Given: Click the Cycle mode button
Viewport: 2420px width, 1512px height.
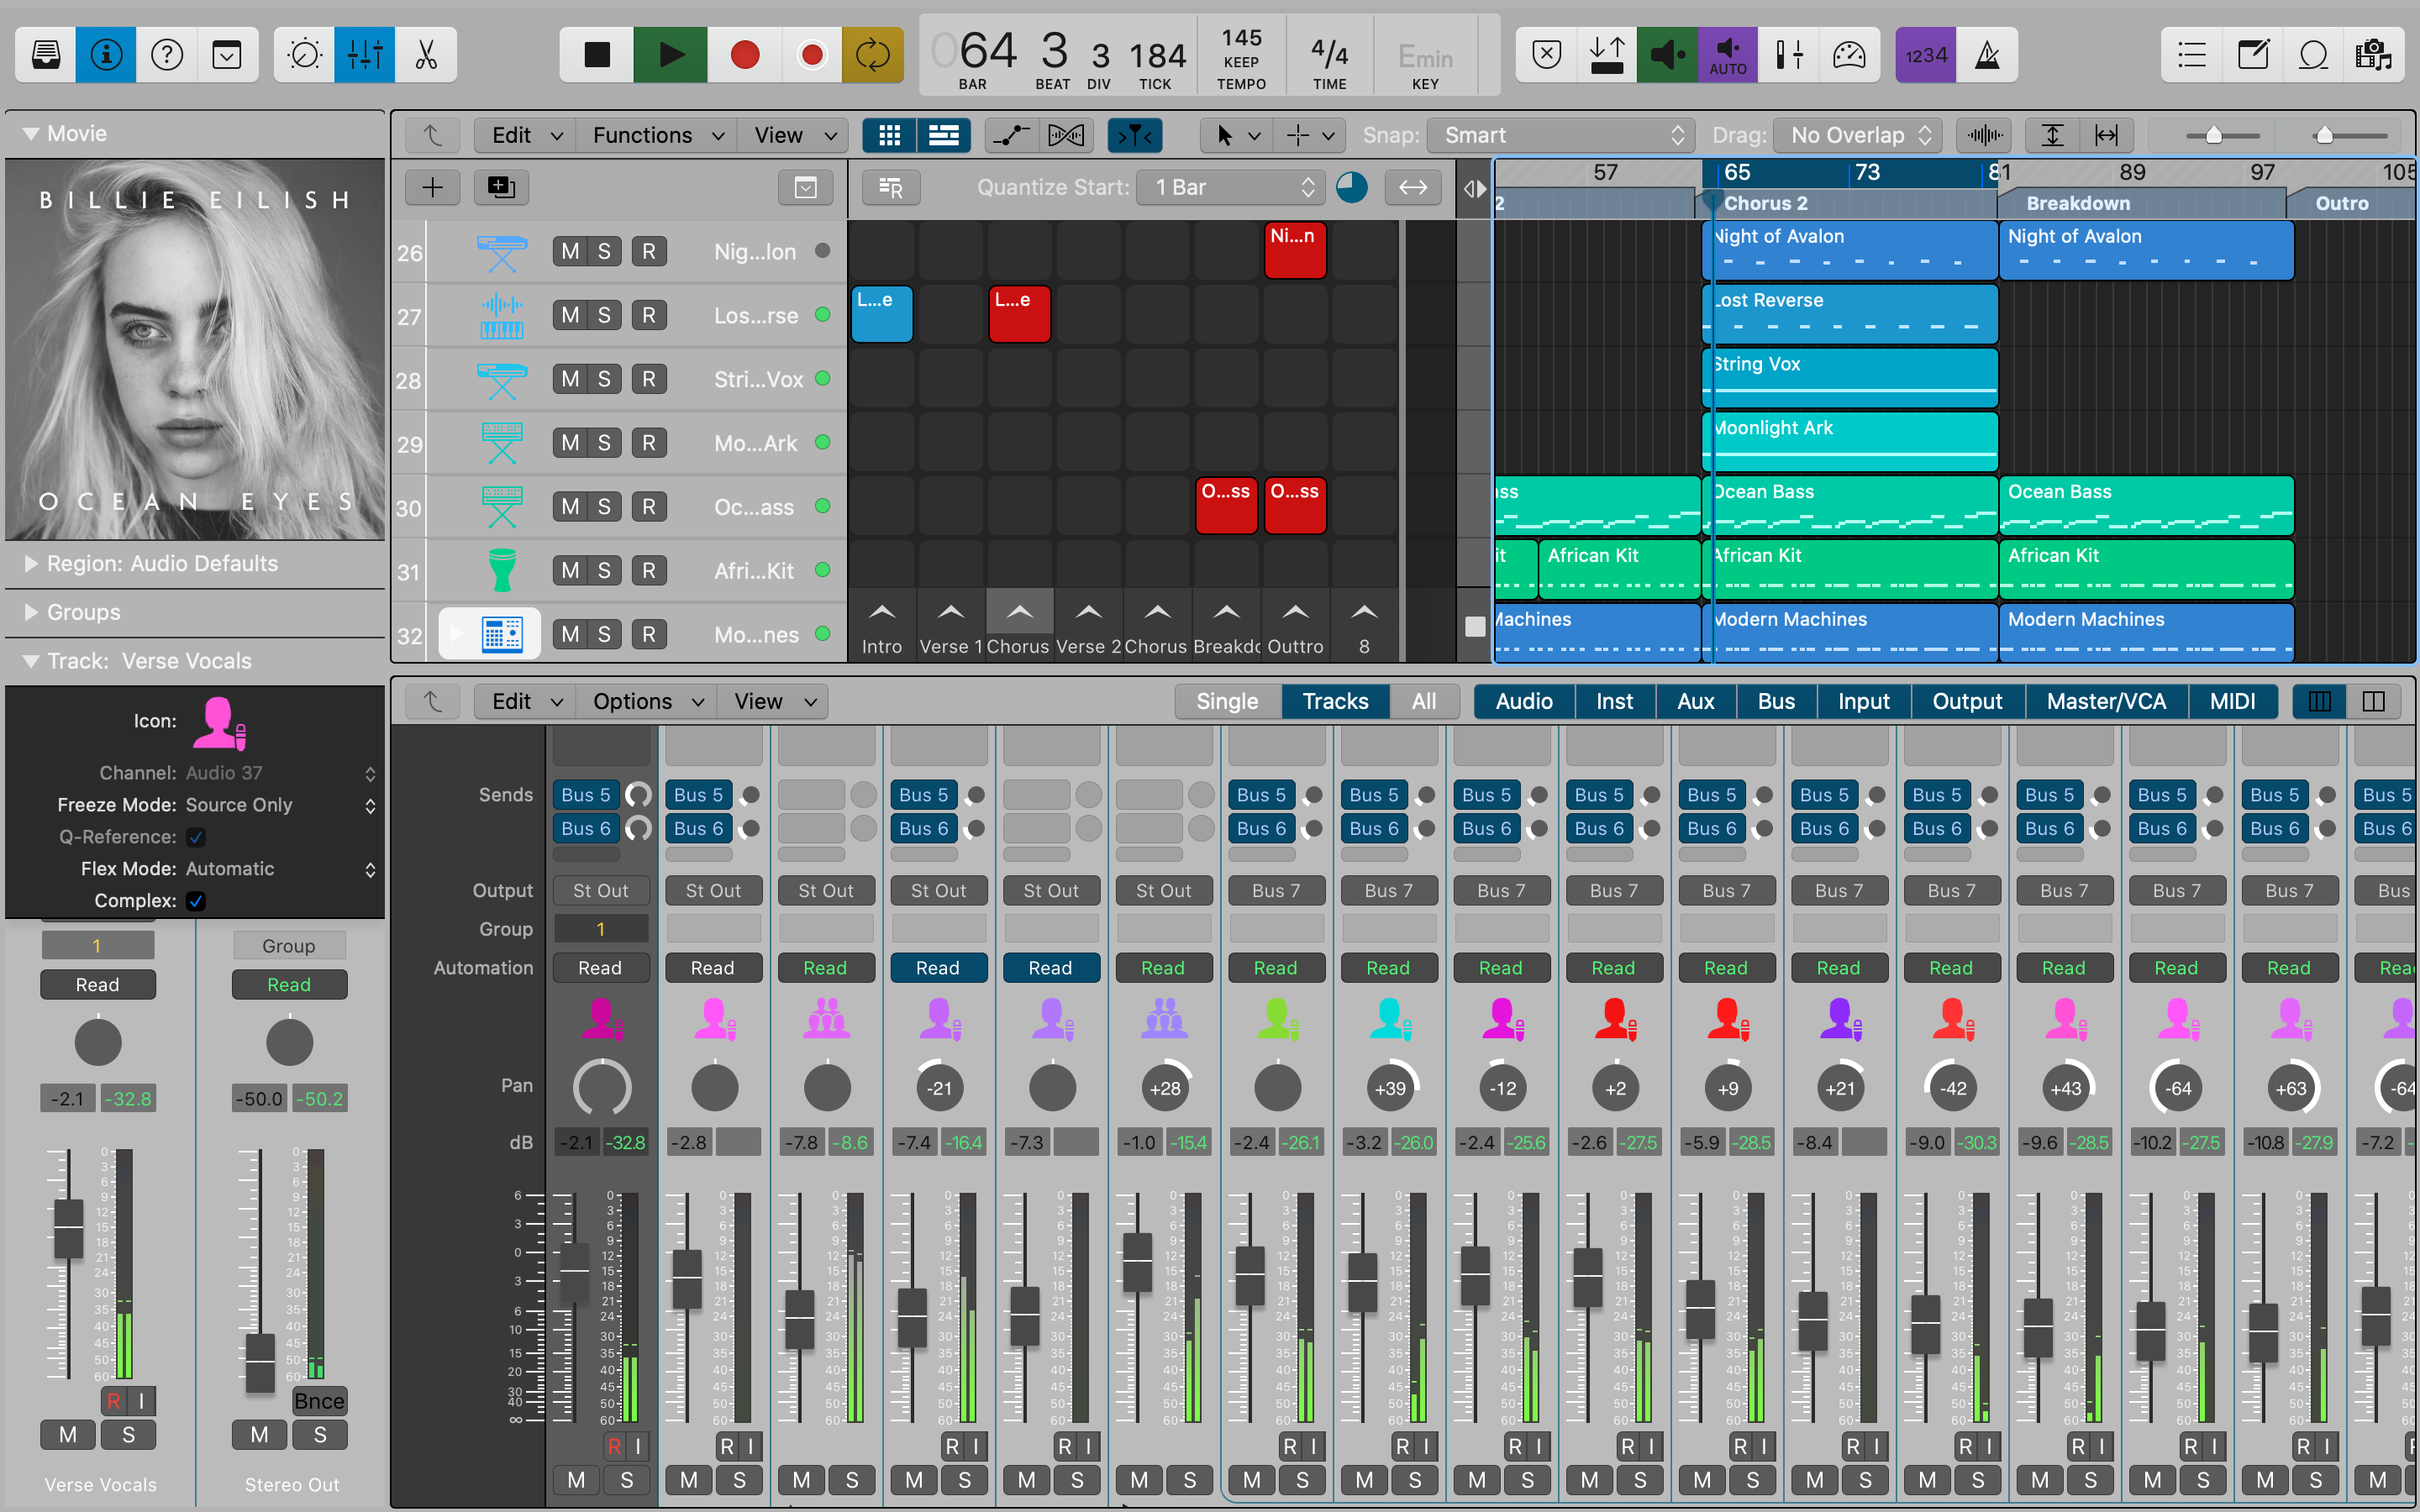Looking at the screenshot, I should [872, 55].
